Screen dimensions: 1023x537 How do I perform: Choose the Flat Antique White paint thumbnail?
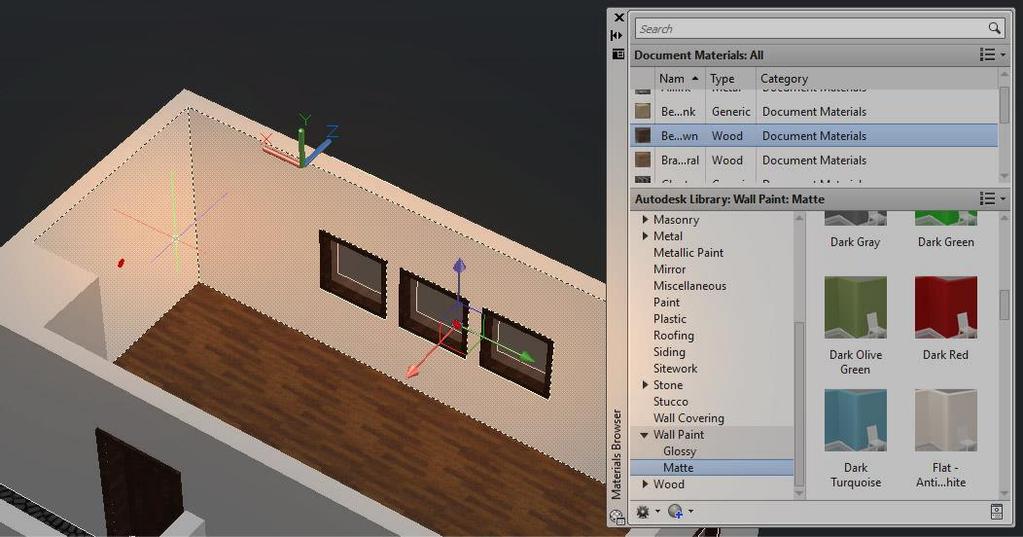tap(945, 420)
